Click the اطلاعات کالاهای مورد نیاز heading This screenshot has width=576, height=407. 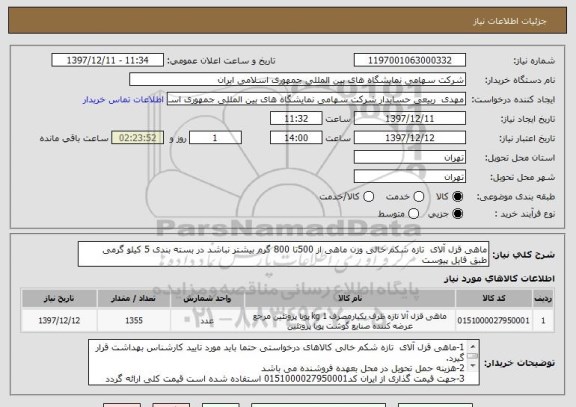(499, 279)
